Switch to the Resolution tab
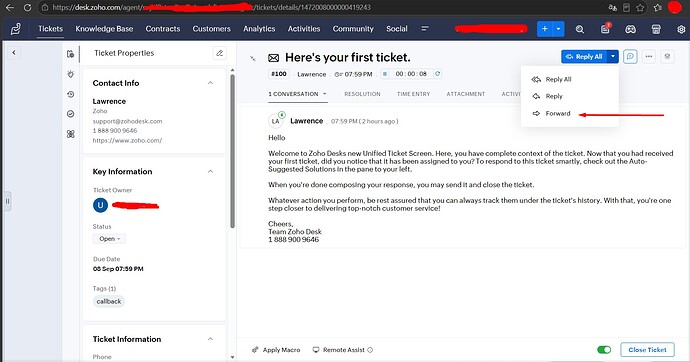Viewport: 690px width, 362px height. coord(362,94)
